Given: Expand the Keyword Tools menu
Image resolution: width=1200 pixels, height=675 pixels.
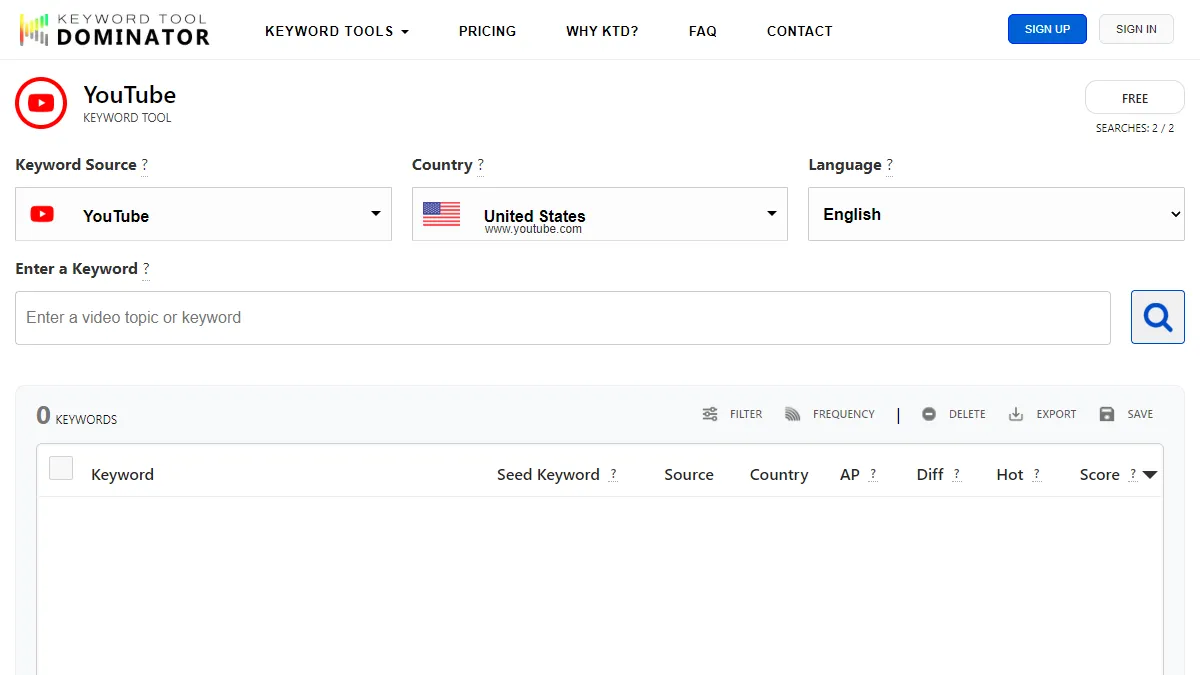Looking at the screenshot, I should (337, 31).
